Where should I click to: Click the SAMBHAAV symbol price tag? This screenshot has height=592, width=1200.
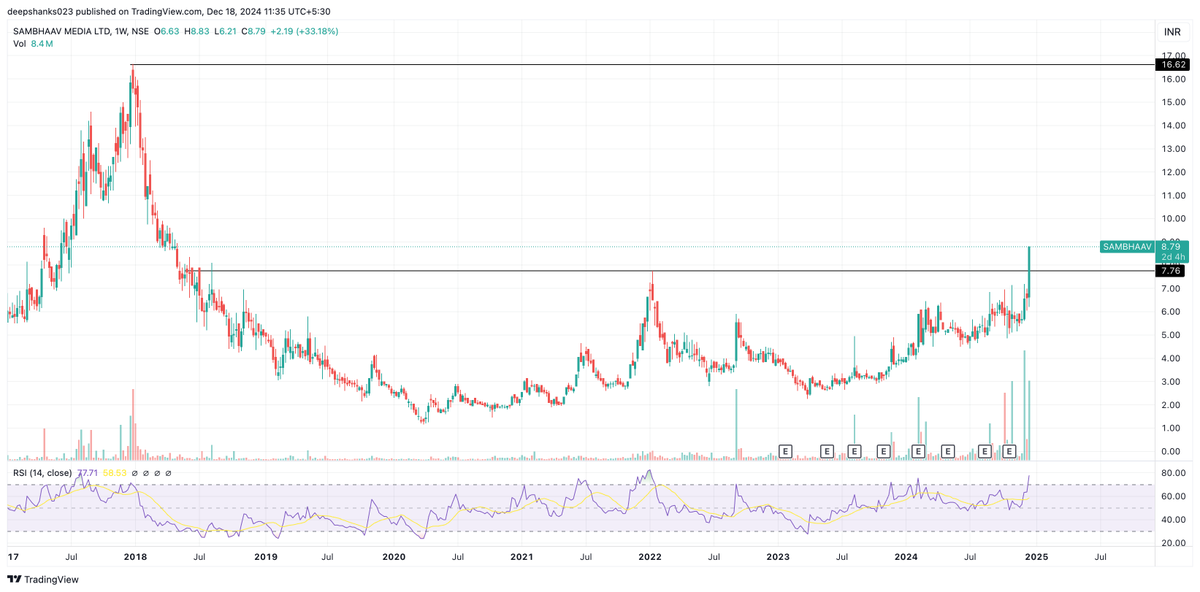(1126, 246)
